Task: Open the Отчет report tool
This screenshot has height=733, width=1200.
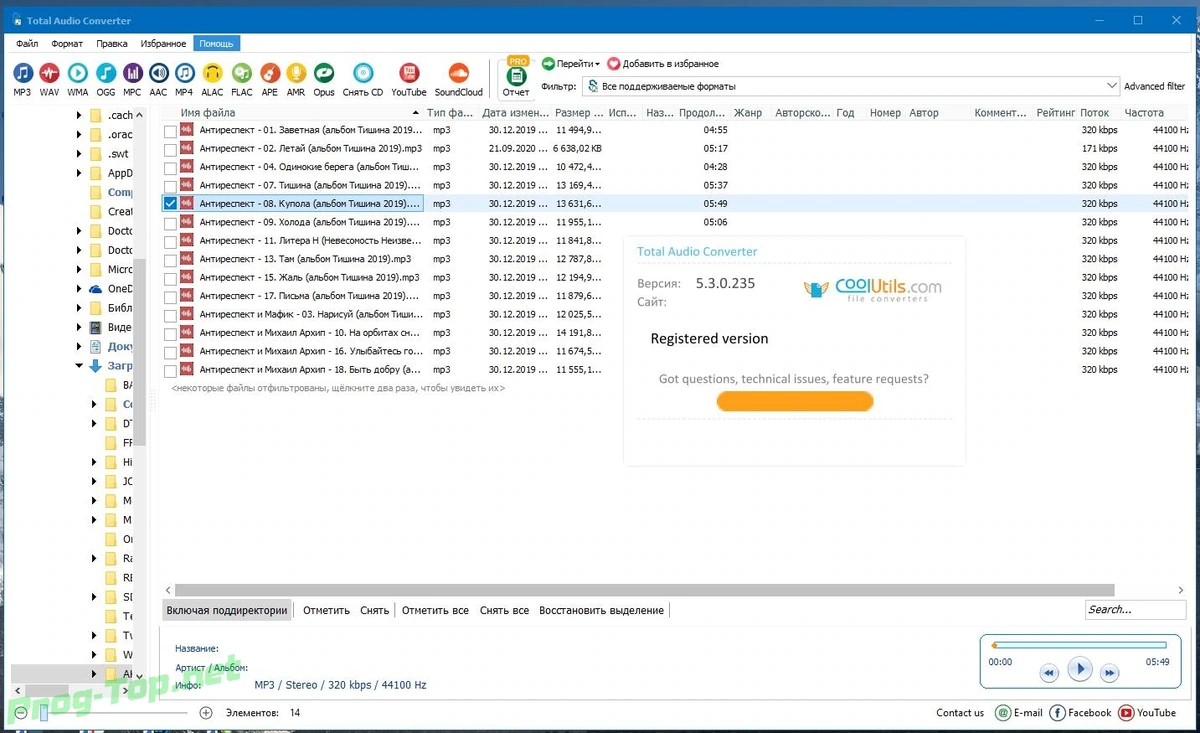Action: coord(516,76)
